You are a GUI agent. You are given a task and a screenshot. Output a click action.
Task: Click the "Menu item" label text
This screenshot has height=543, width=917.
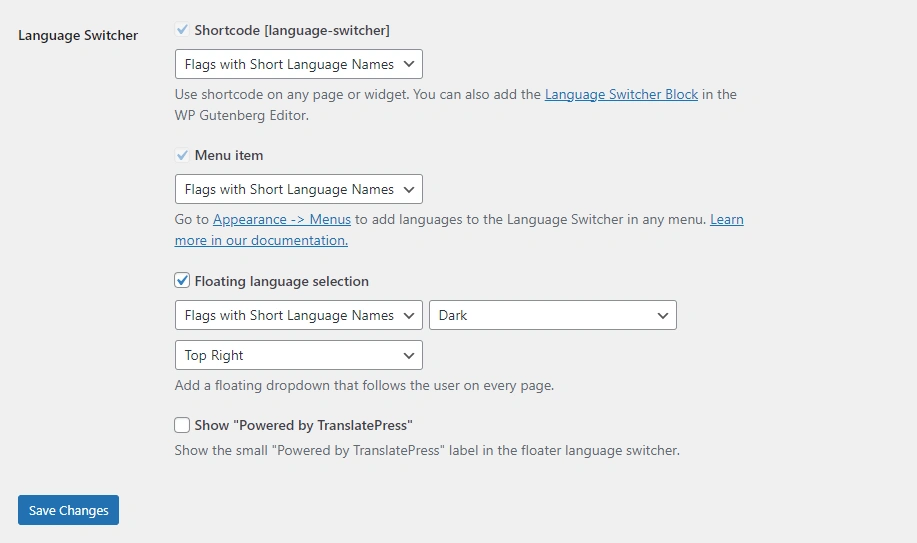[229, 156]
